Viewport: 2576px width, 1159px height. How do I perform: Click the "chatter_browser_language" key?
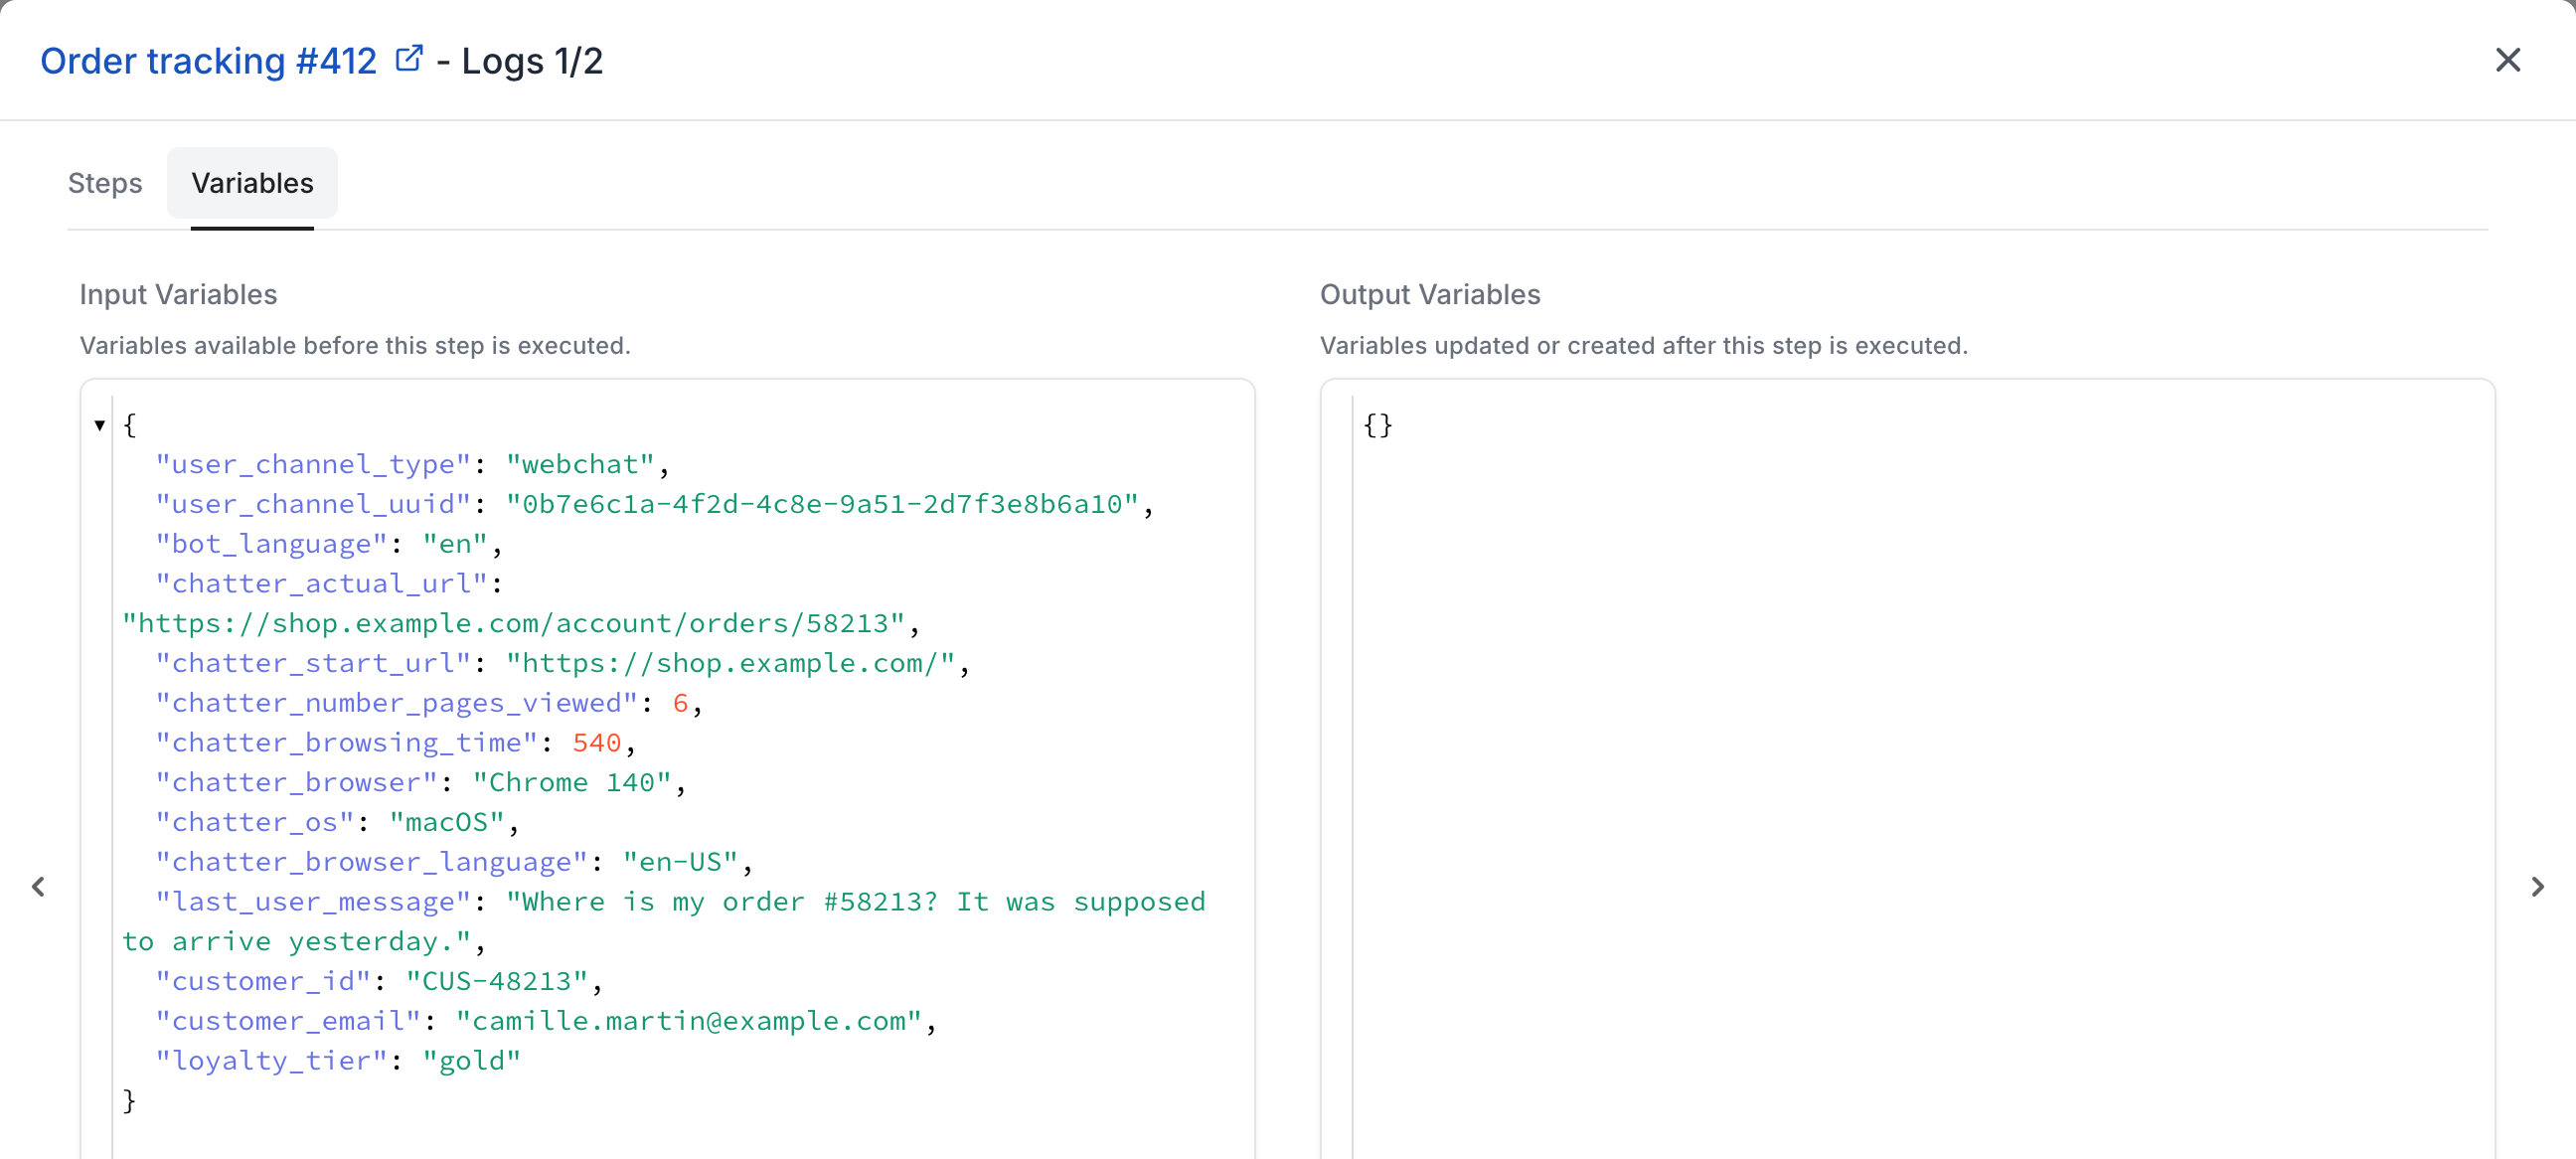371,862
